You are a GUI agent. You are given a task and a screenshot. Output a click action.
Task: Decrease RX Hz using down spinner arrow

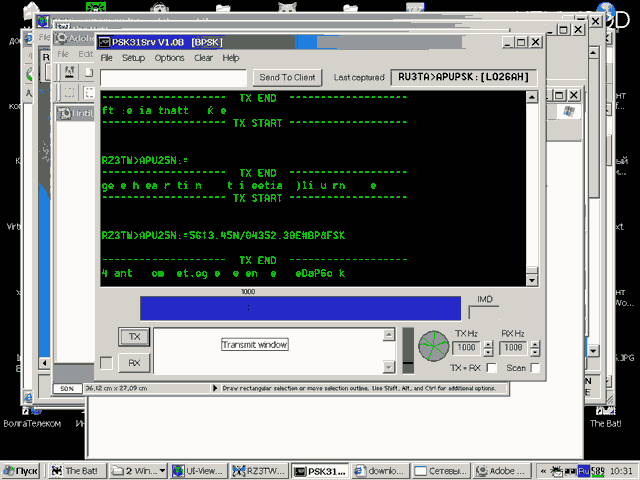(x=533, y=352)
